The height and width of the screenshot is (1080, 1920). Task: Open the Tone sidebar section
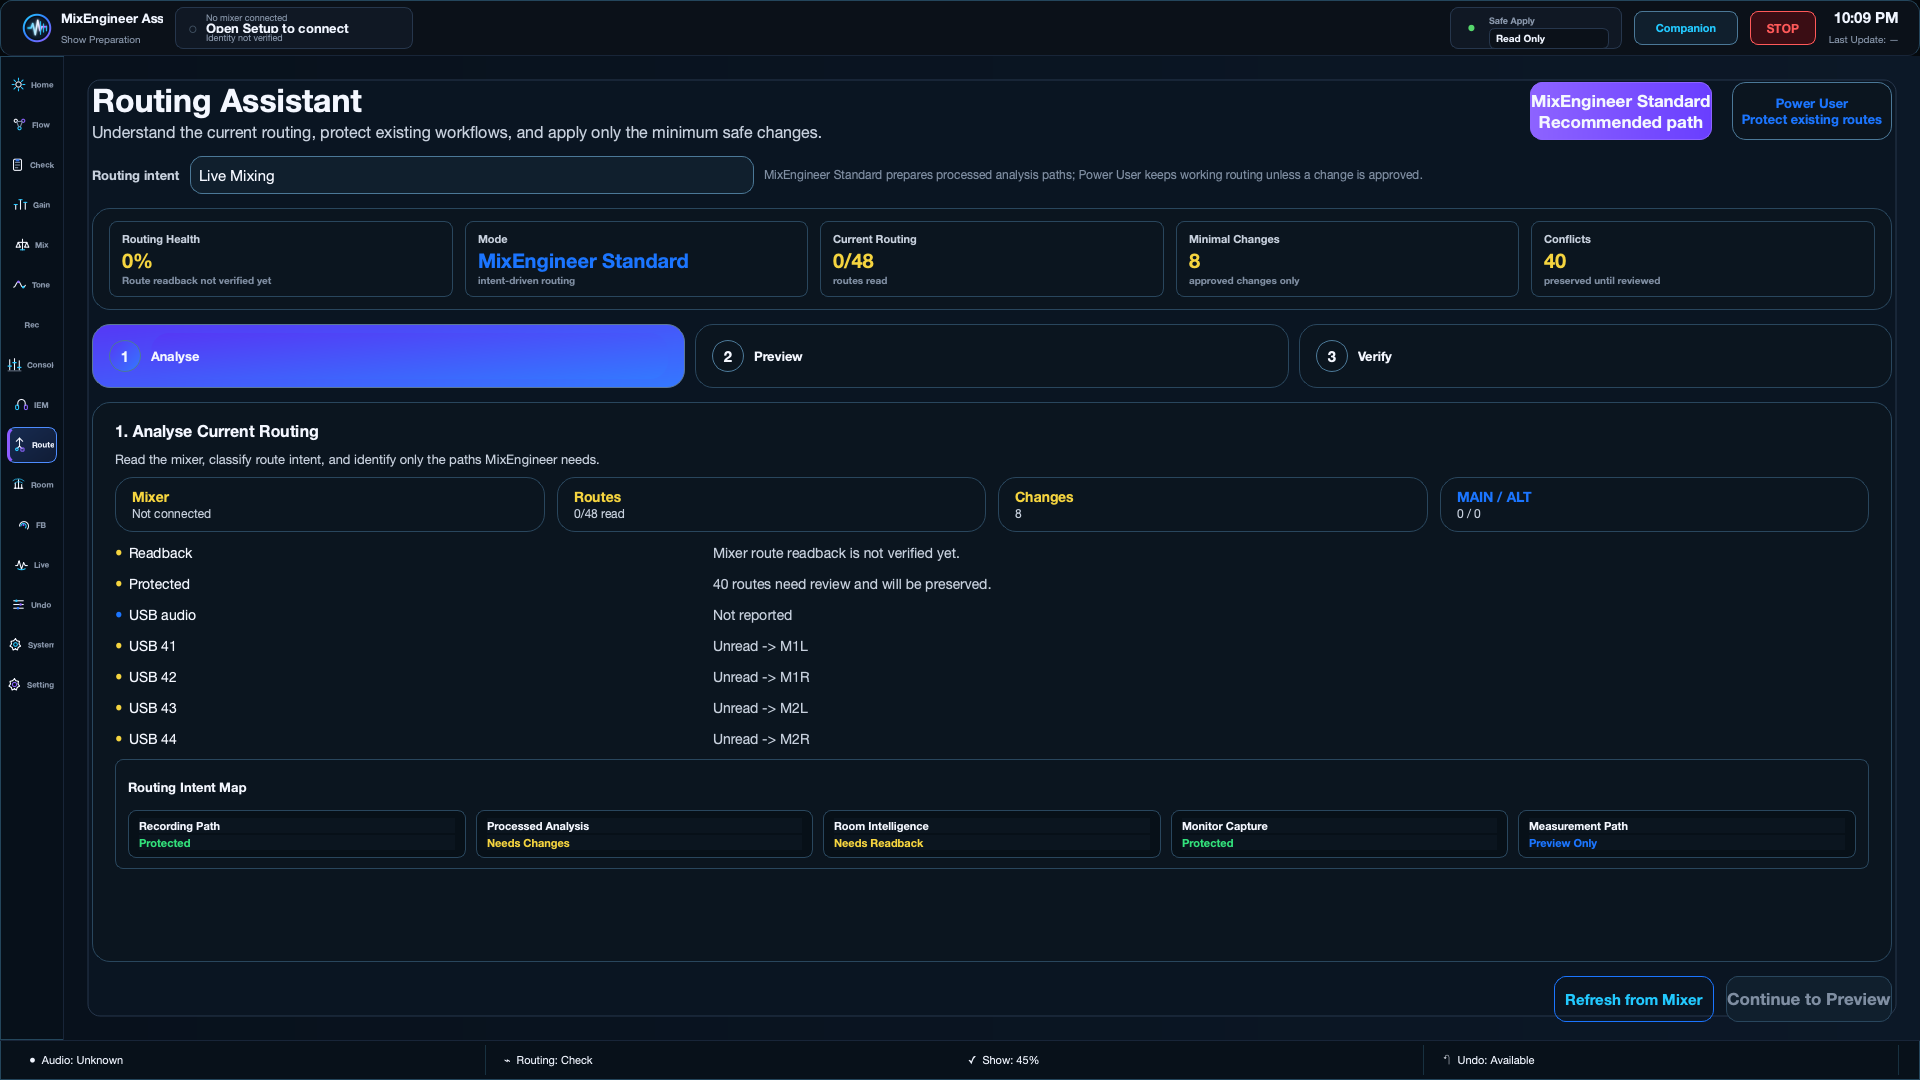click(x=32, y=285)
